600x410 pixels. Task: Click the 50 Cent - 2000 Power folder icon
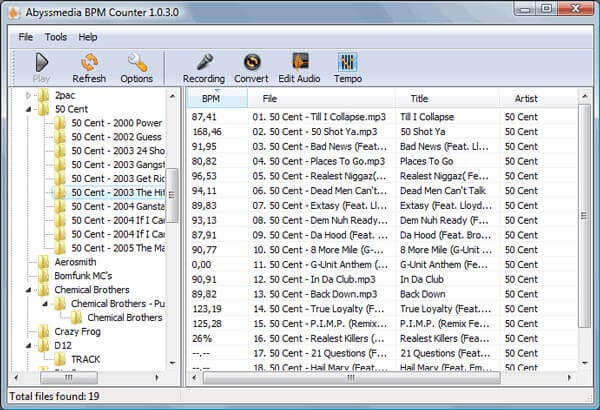tap(60, 123)
